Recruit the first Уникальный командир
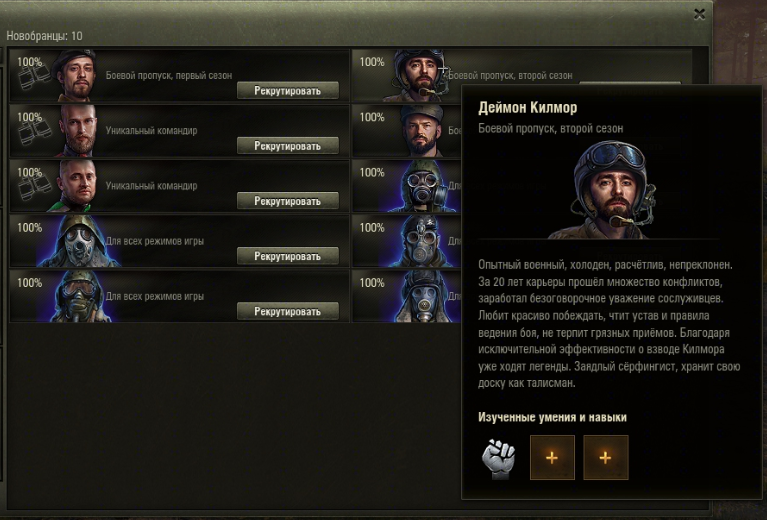 [x=288, y=146]
